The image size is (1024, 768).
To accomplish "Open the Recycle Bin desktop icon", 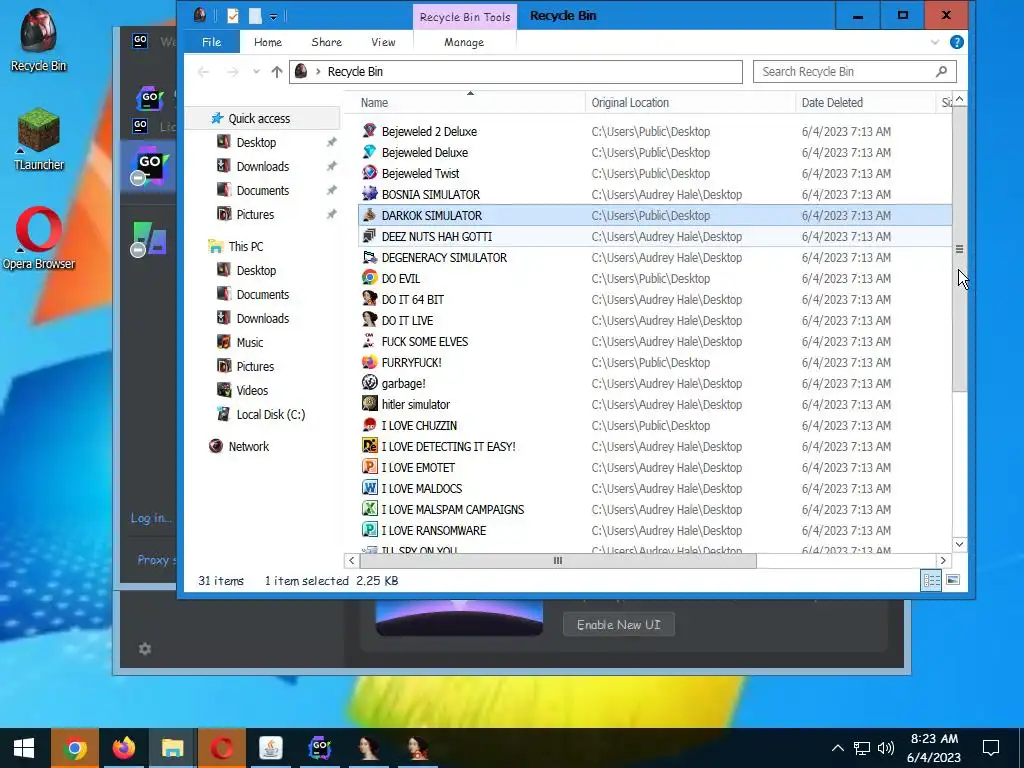I will point(39,39).
